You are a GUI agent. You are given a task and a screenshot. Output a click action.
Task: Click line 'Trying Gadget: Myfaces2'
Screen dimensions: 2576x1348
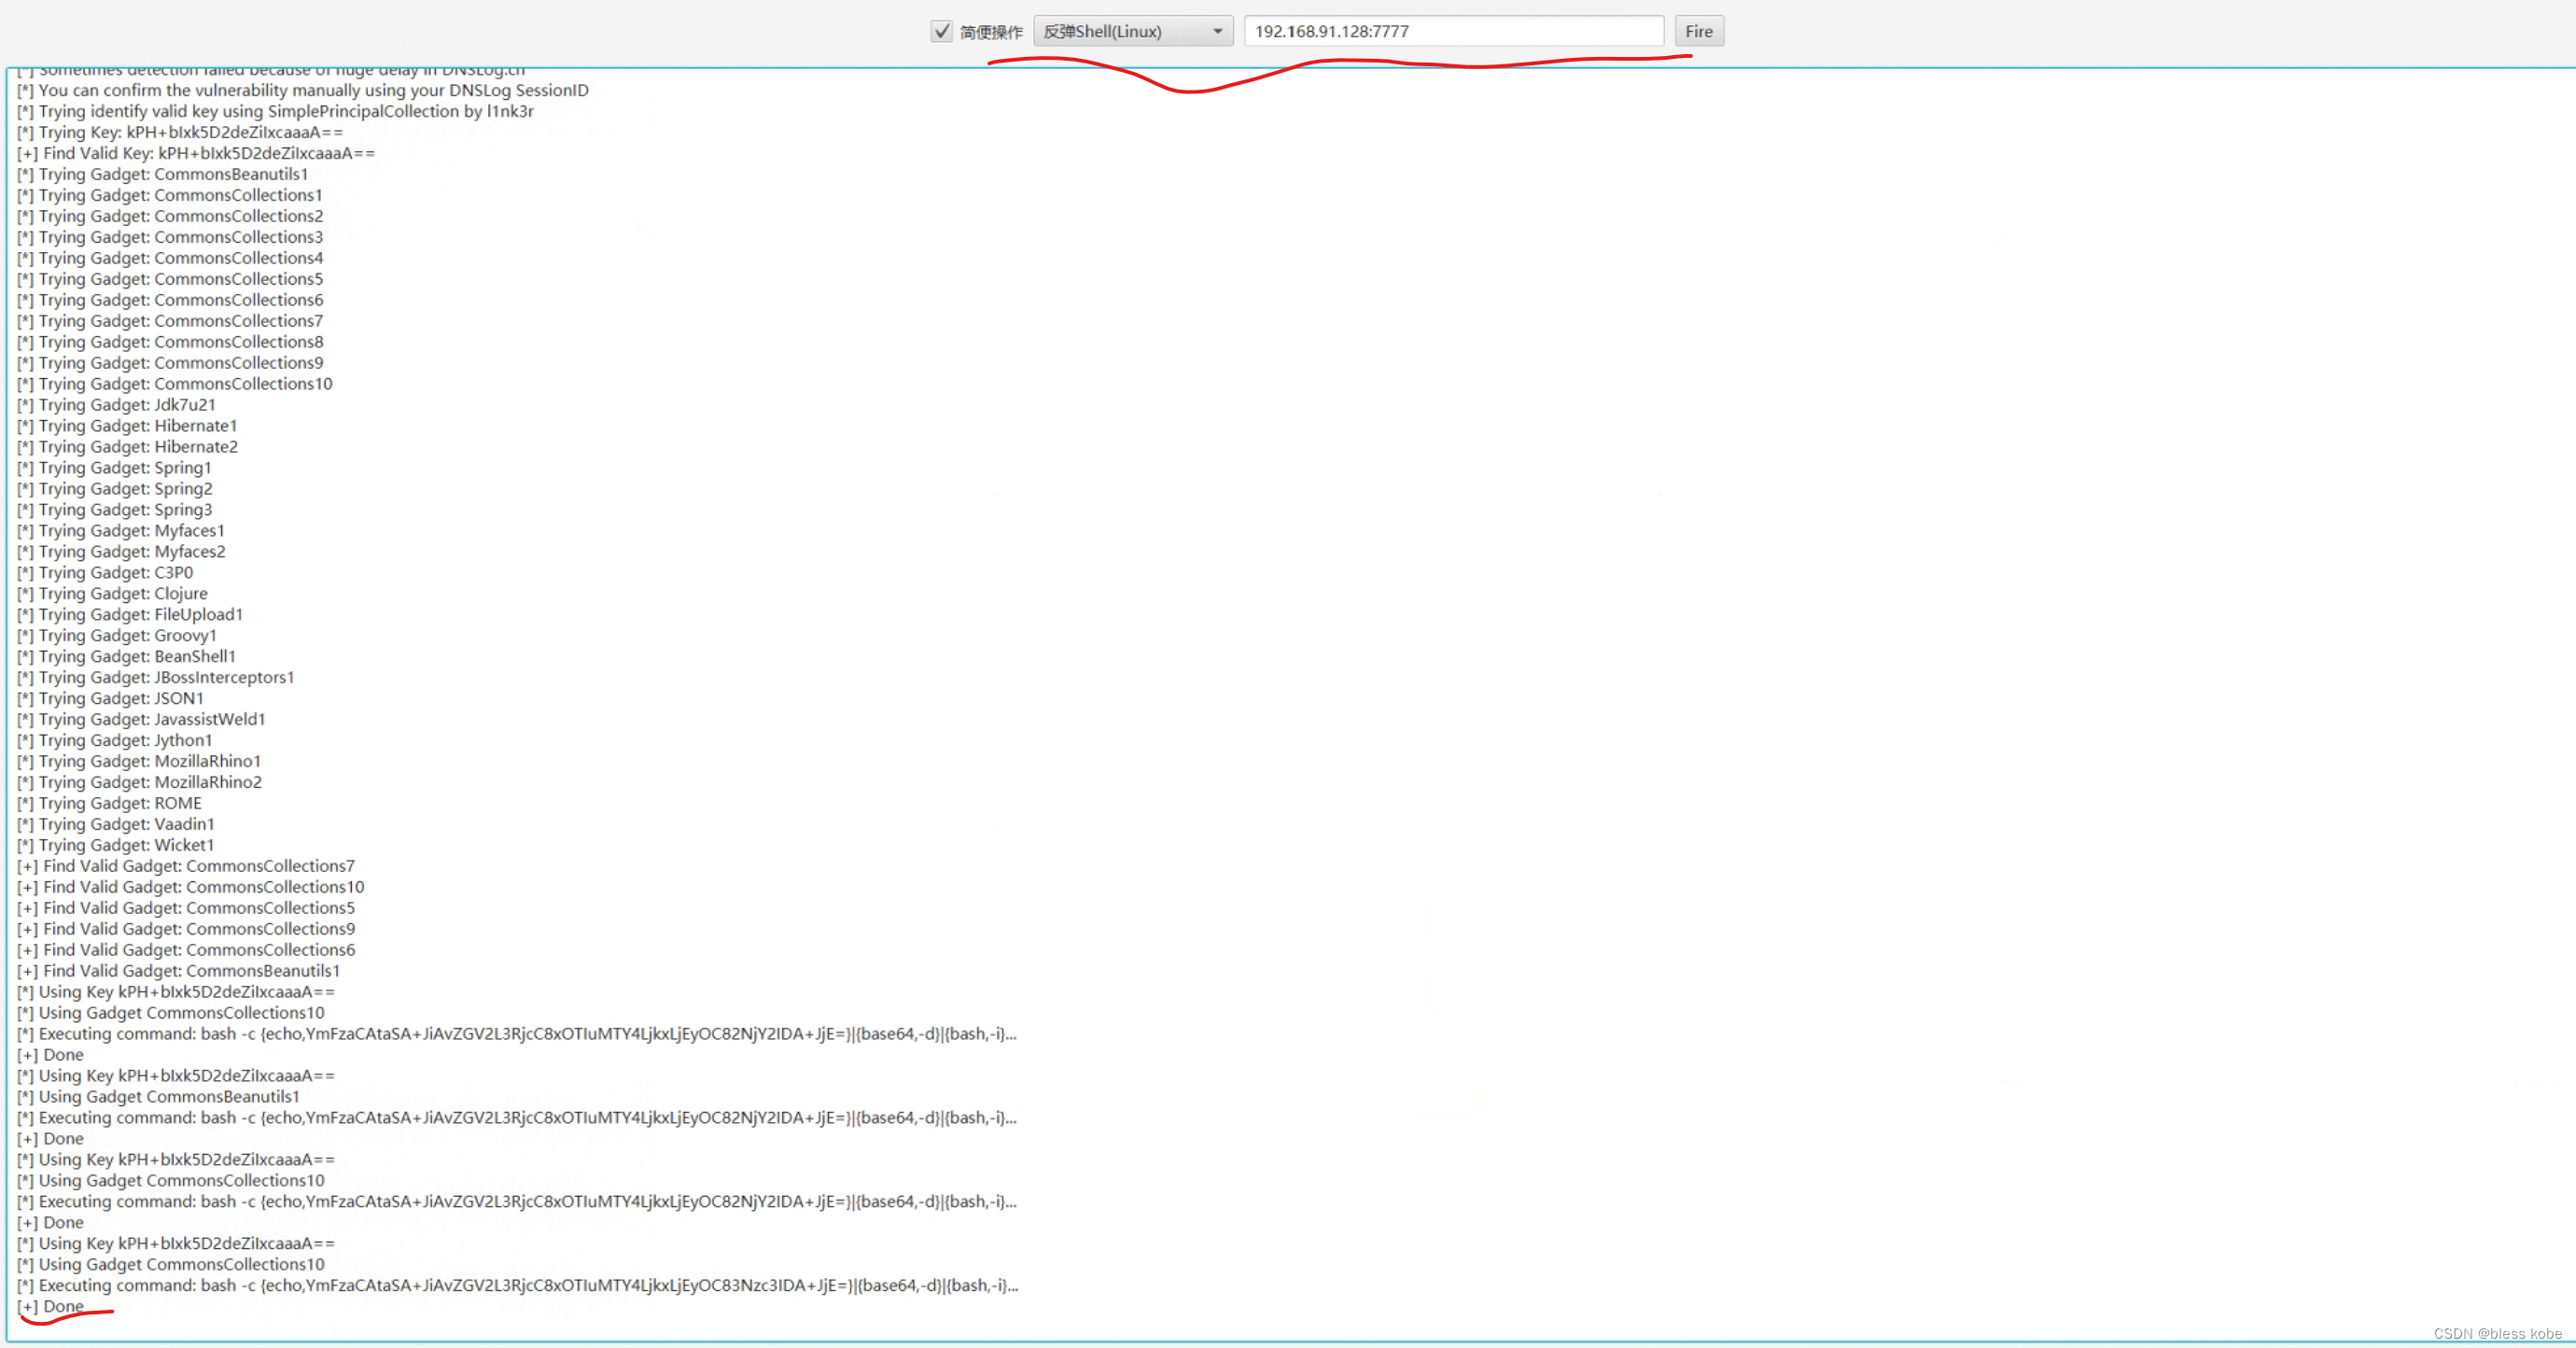[121, 552]
